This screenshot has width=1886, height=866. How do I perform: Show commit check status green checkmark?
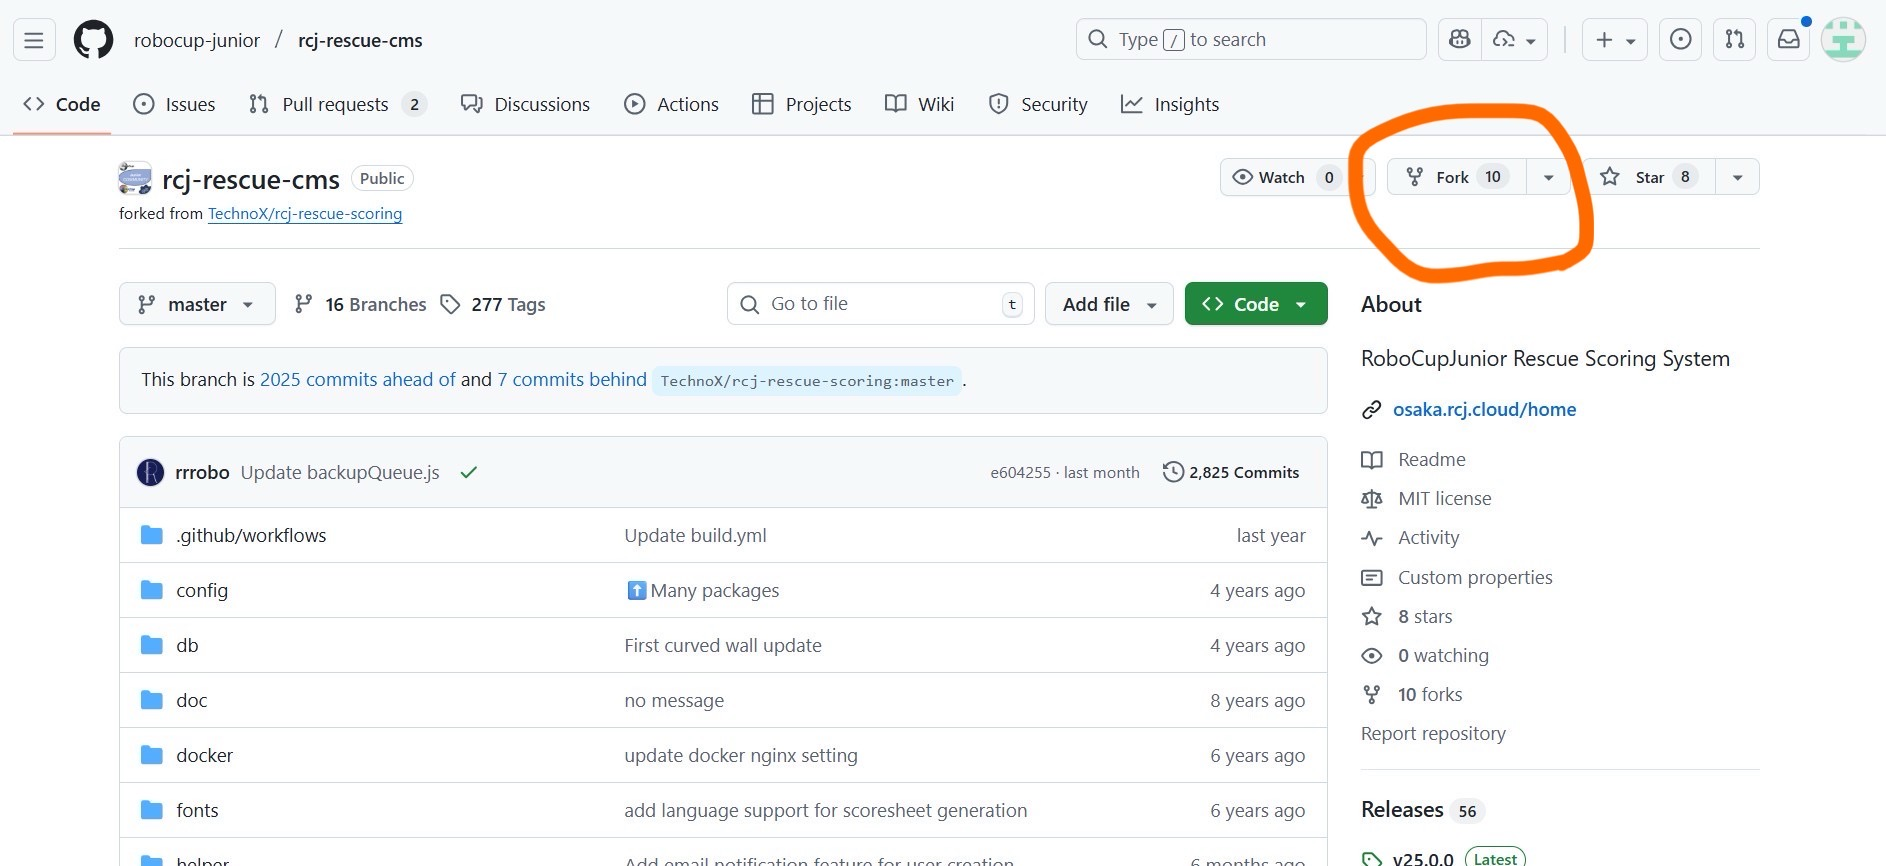469,472
